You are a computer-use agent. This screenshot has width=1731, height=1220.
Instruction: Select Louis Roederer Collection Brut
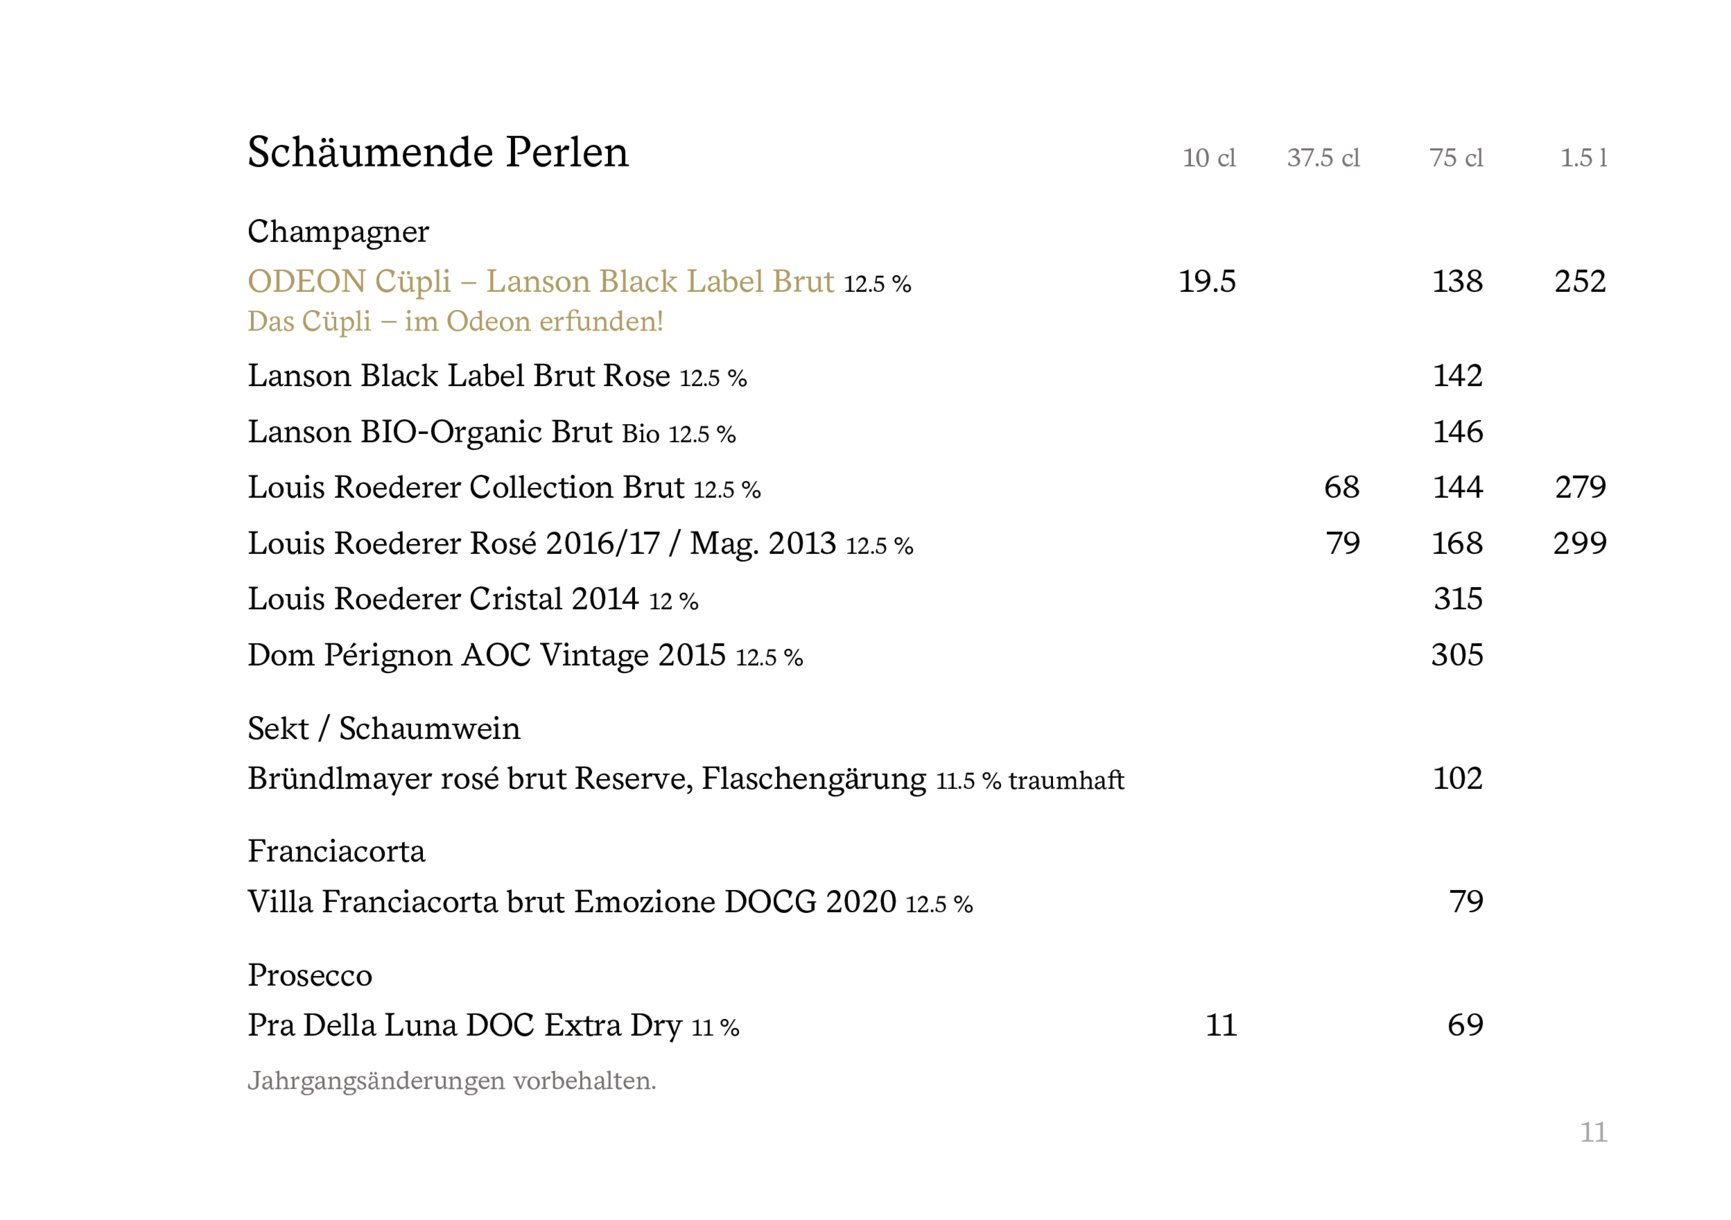[466, 488]
